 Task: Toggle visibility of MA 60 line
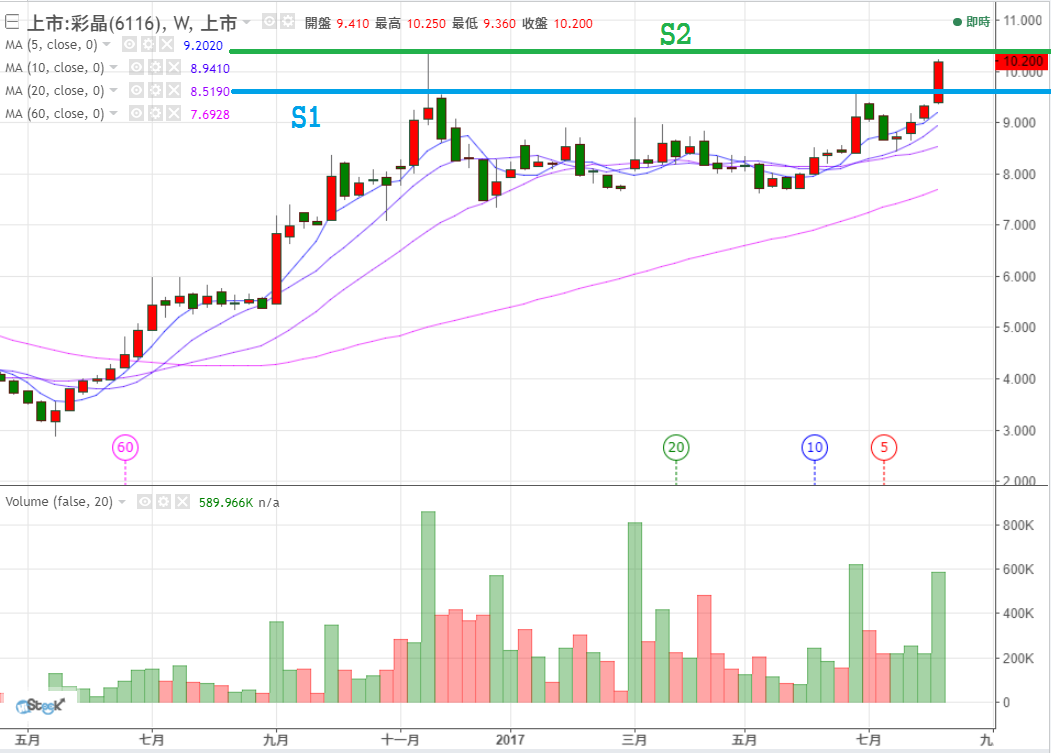(x=136, y=114)
